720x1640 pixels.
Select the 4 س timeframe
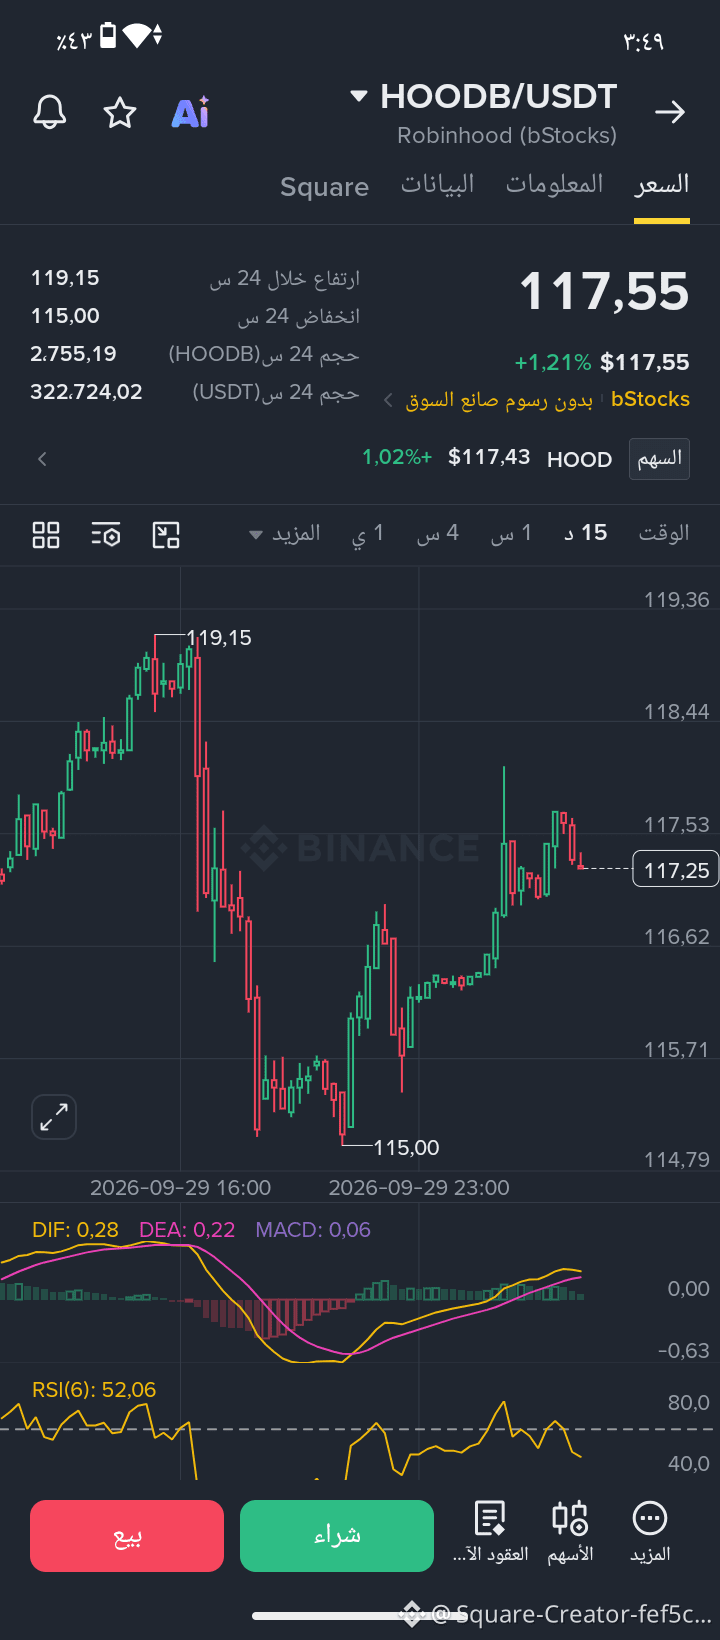pyautogui.click(x=438, y=533)
